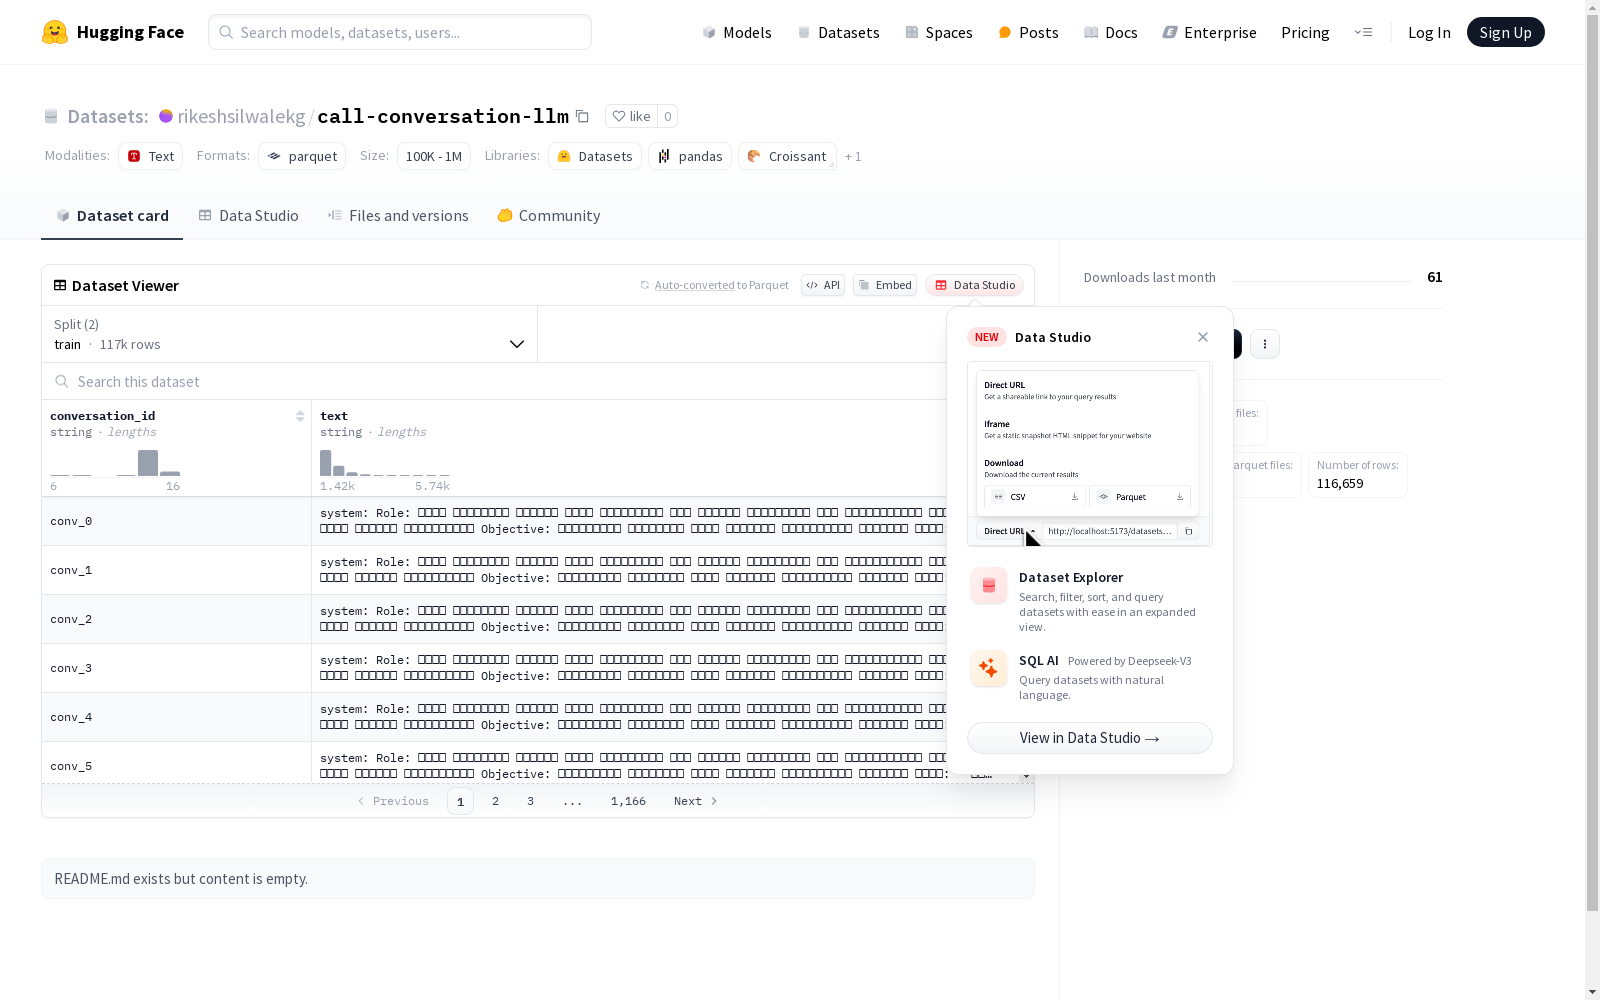
Task: Click the like count number
Action: pos(668,116)
